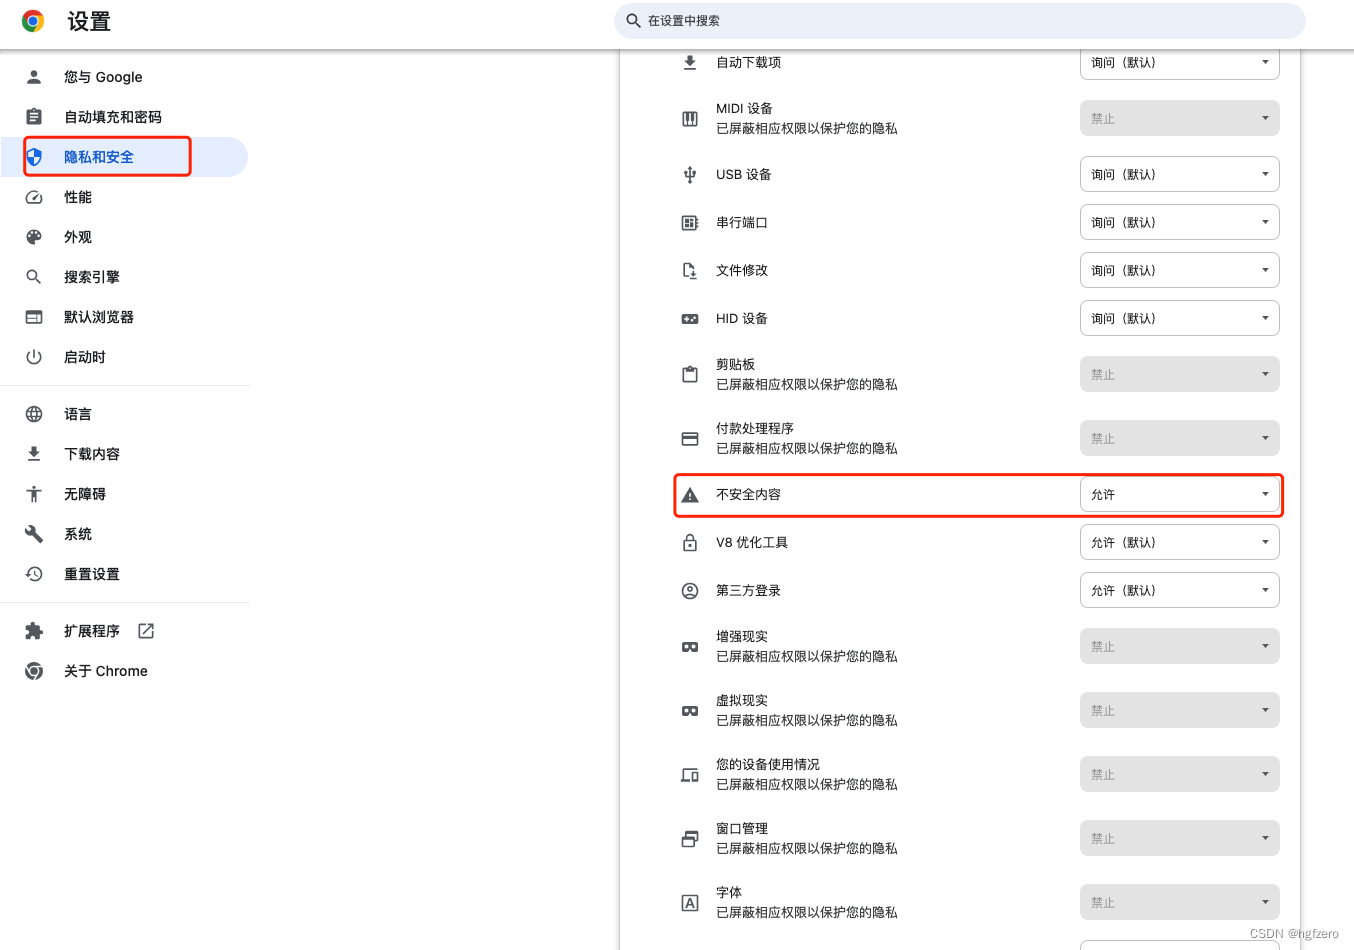Click the warning triangle icon for 不安全内容
This screenshot has height=950, width=1354.
pos(690,495)
